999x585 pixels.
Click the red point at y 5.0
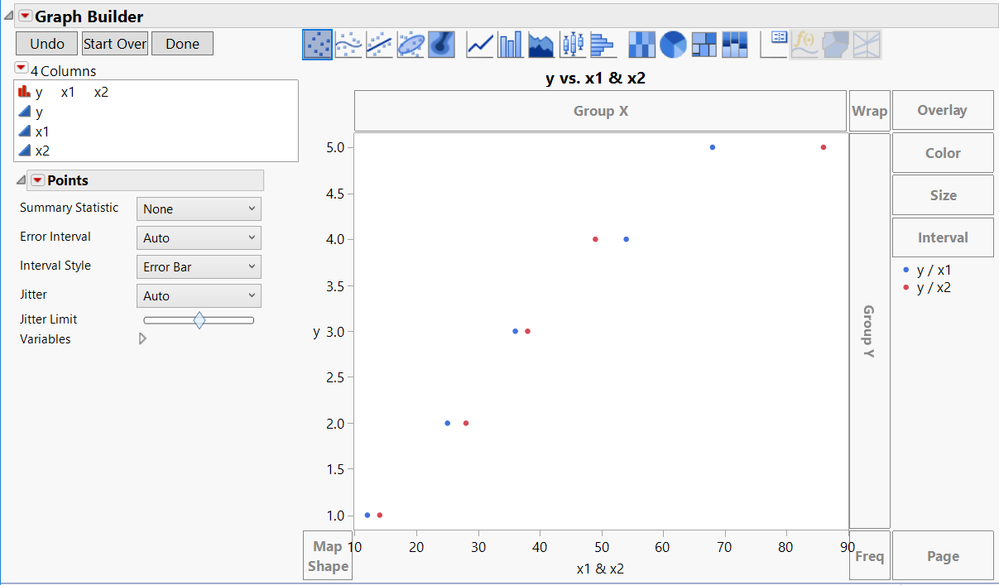pyautogui.click(x=823, y=147)
